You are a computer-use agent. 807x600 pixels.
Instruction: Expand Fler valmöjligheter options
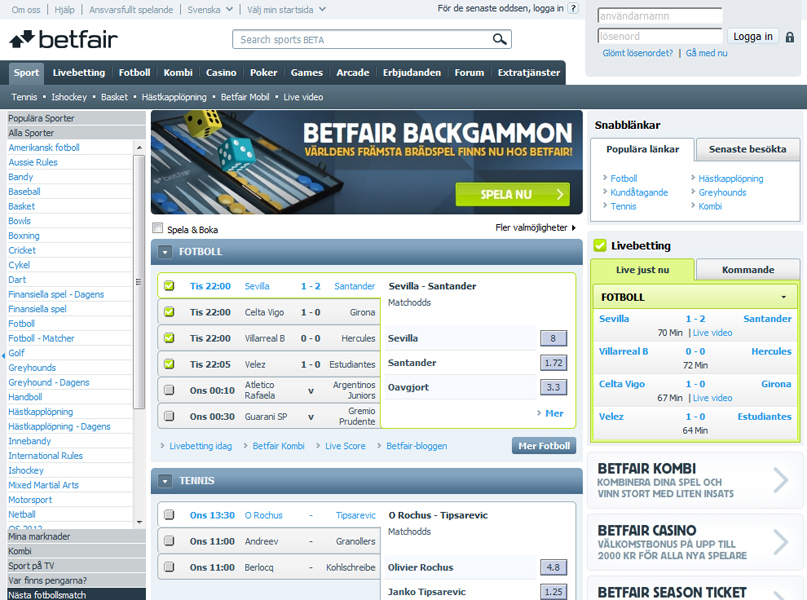[535, 227]
